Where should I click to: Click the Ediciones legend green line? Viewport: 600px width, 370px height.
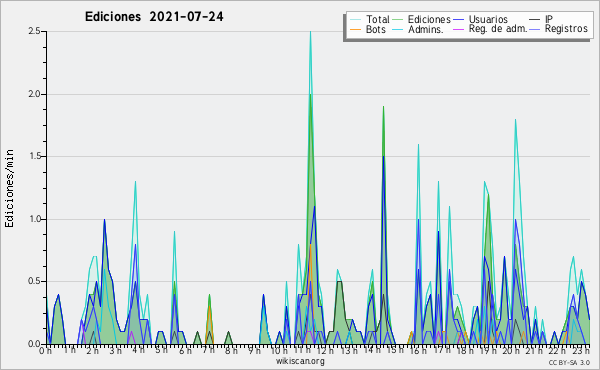[398, 20]
